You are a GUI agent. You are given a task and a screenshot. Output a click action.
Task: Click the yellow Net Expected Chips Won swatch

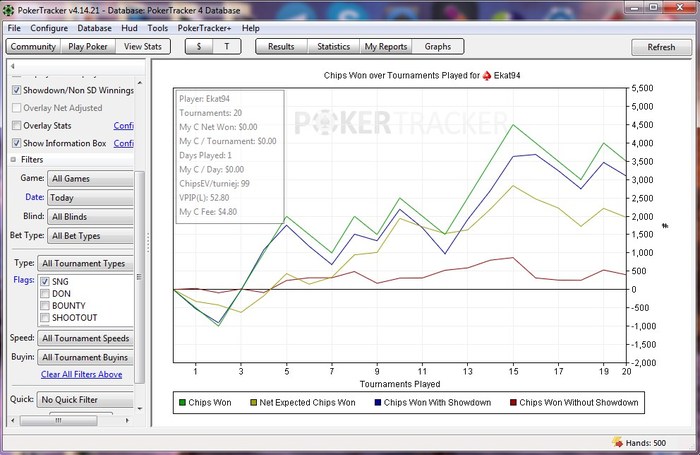(x=253, y=402)
